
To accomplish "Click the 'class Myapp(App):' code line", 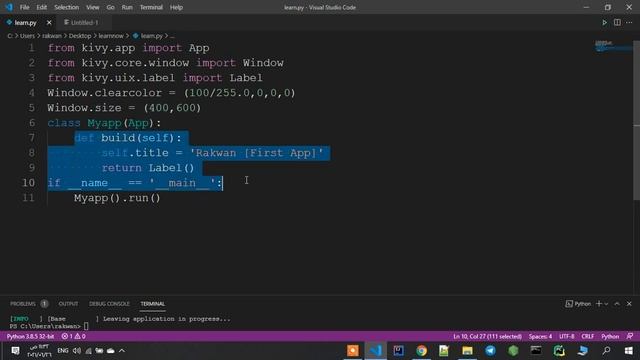I will pos(104,123).
